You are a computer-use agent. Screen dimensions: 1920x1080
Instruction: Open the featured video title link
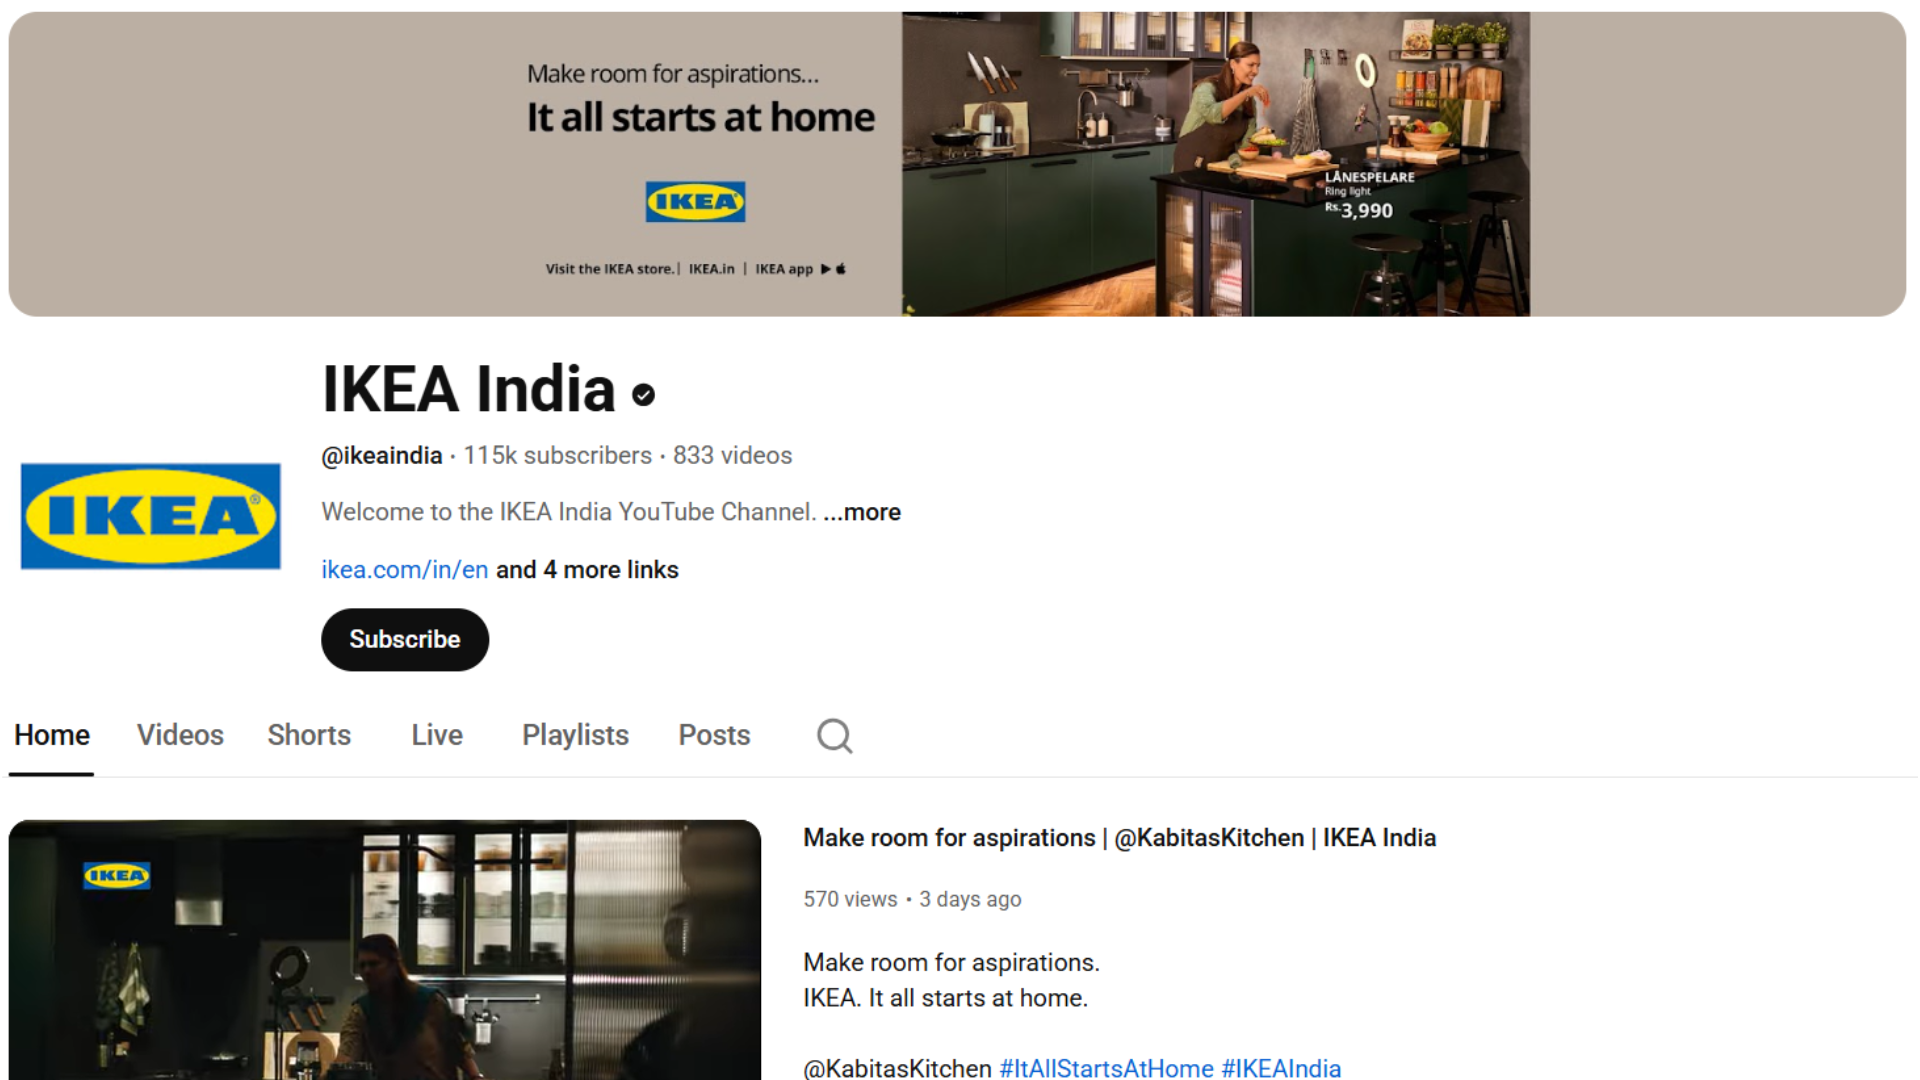point(1120,838)
